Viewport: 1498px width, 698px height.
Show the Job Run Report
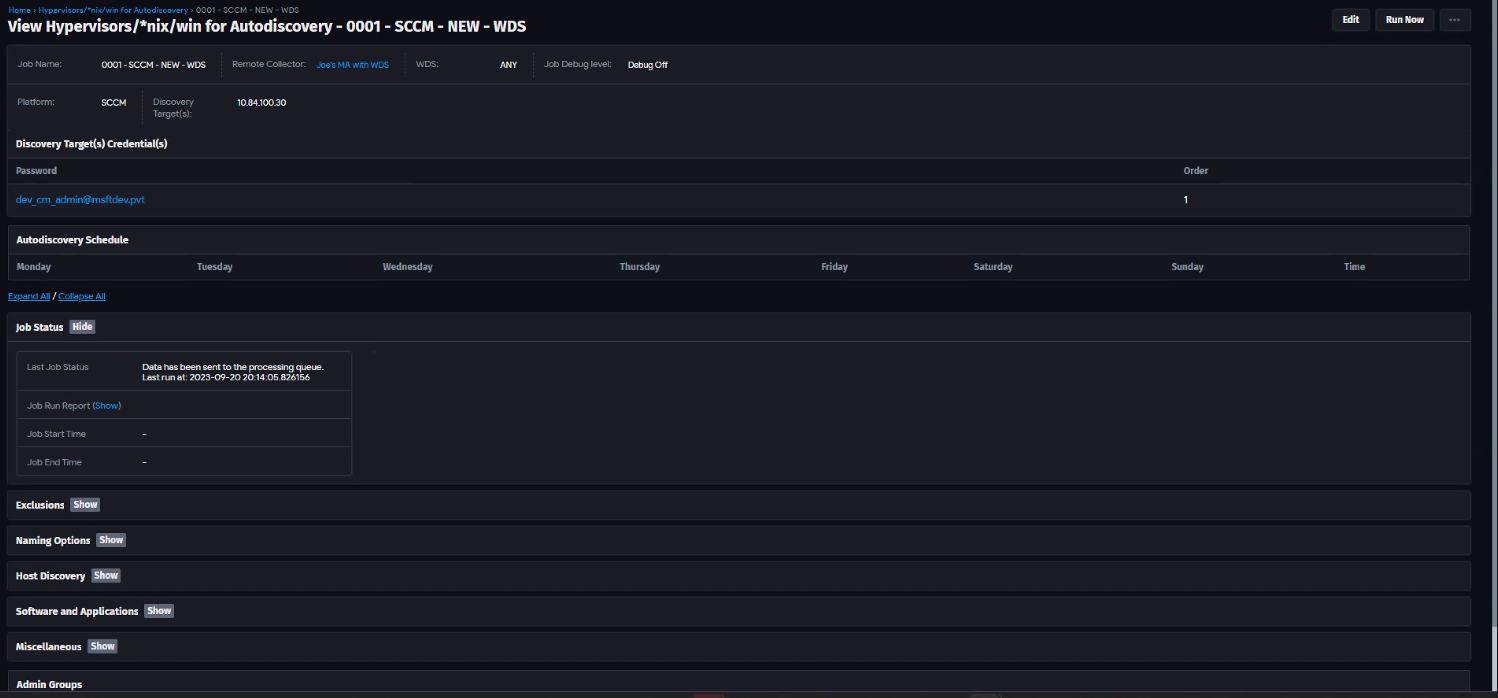click(x=107, y=406)
